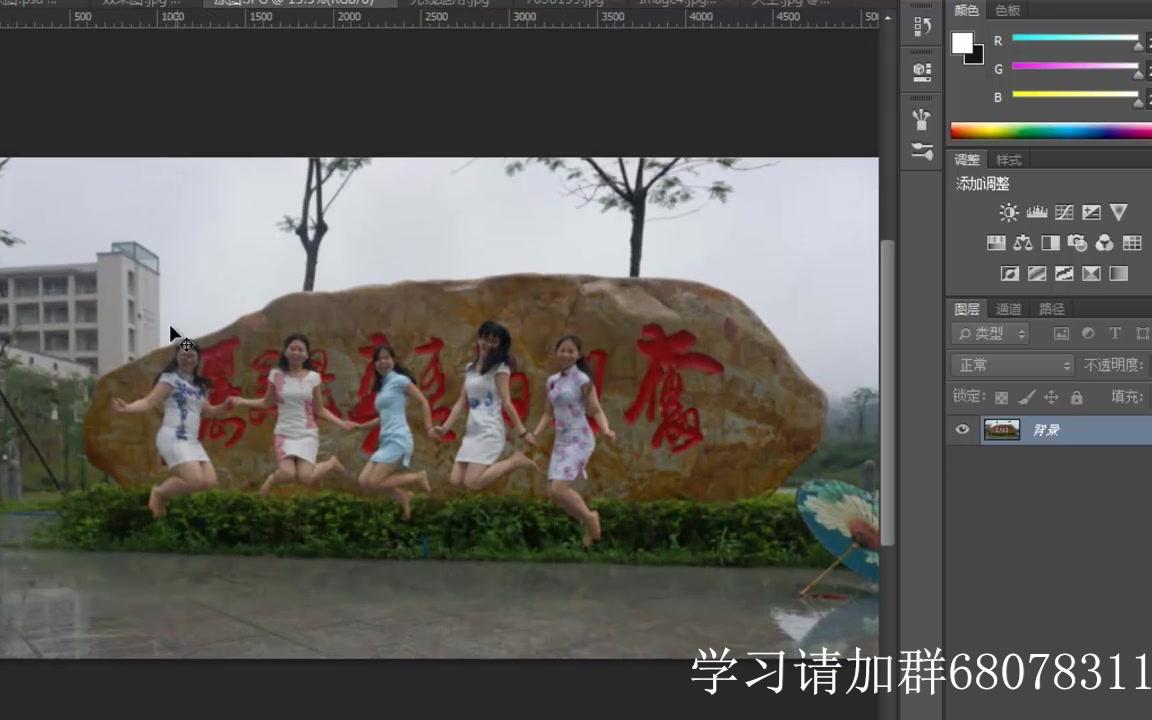The width and height of the screenshot is (1152, 720).
Task: Select the Color Balance adjustment icon
Action: [1022, 243]
